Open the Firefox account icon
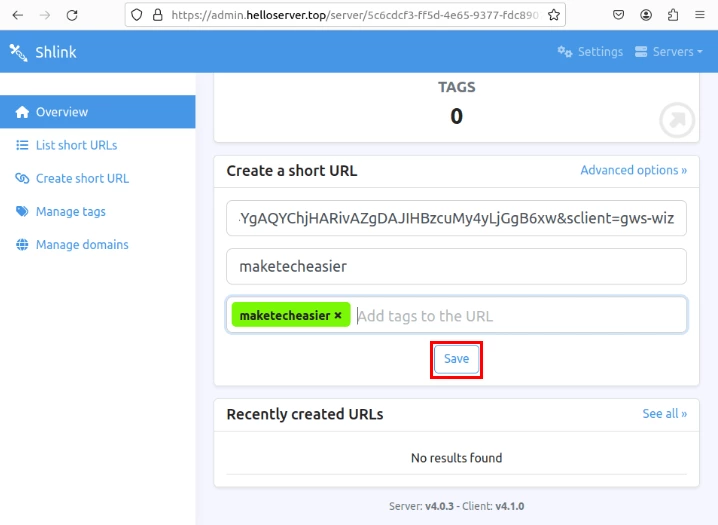 [x=646, y=15]
